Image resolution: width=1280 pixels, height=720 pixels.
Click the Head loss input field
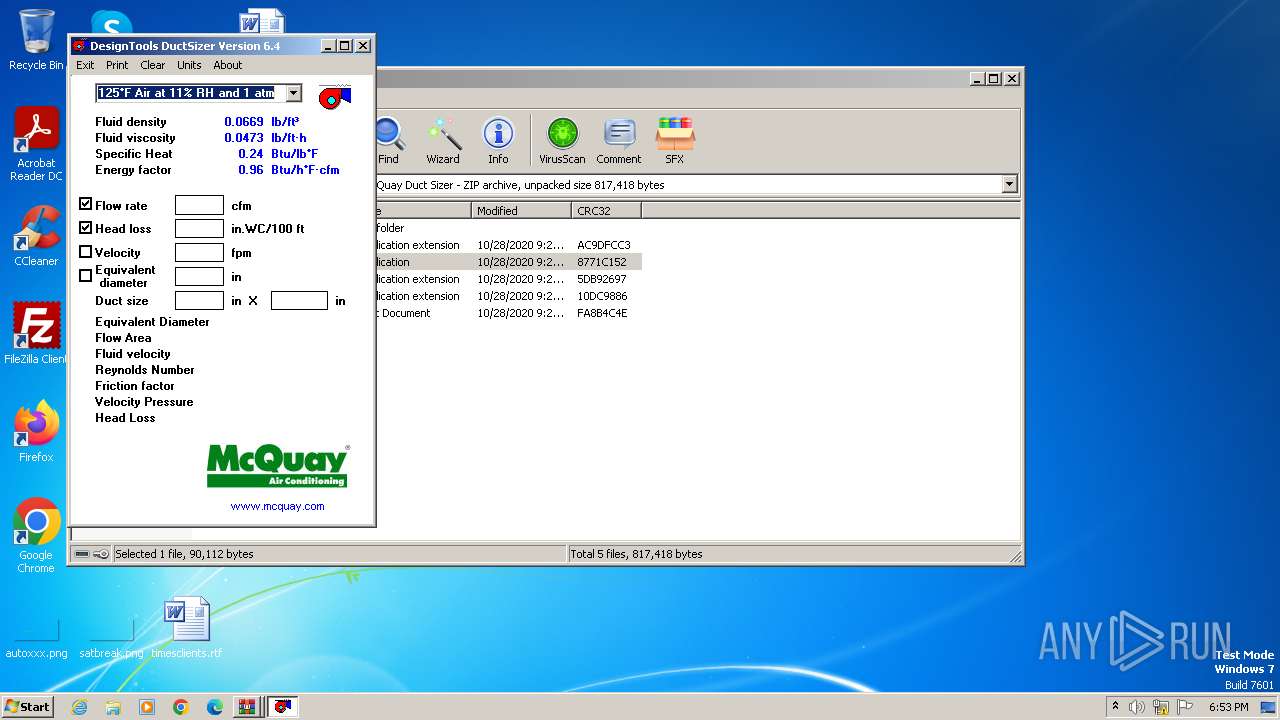tap(199, 229)
